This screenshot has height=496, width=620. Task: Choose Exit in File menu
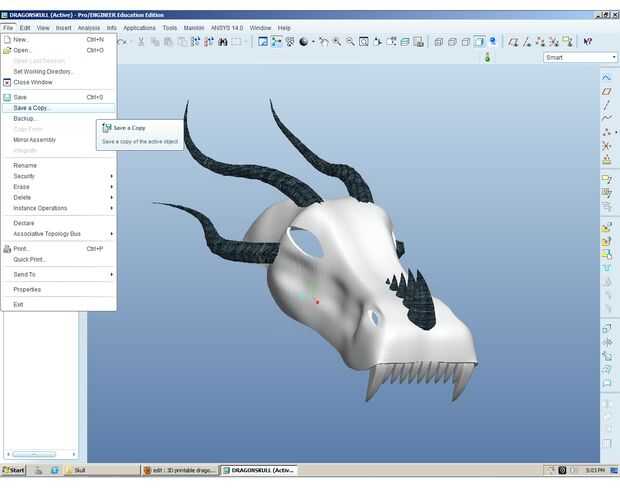click(59, 305)
